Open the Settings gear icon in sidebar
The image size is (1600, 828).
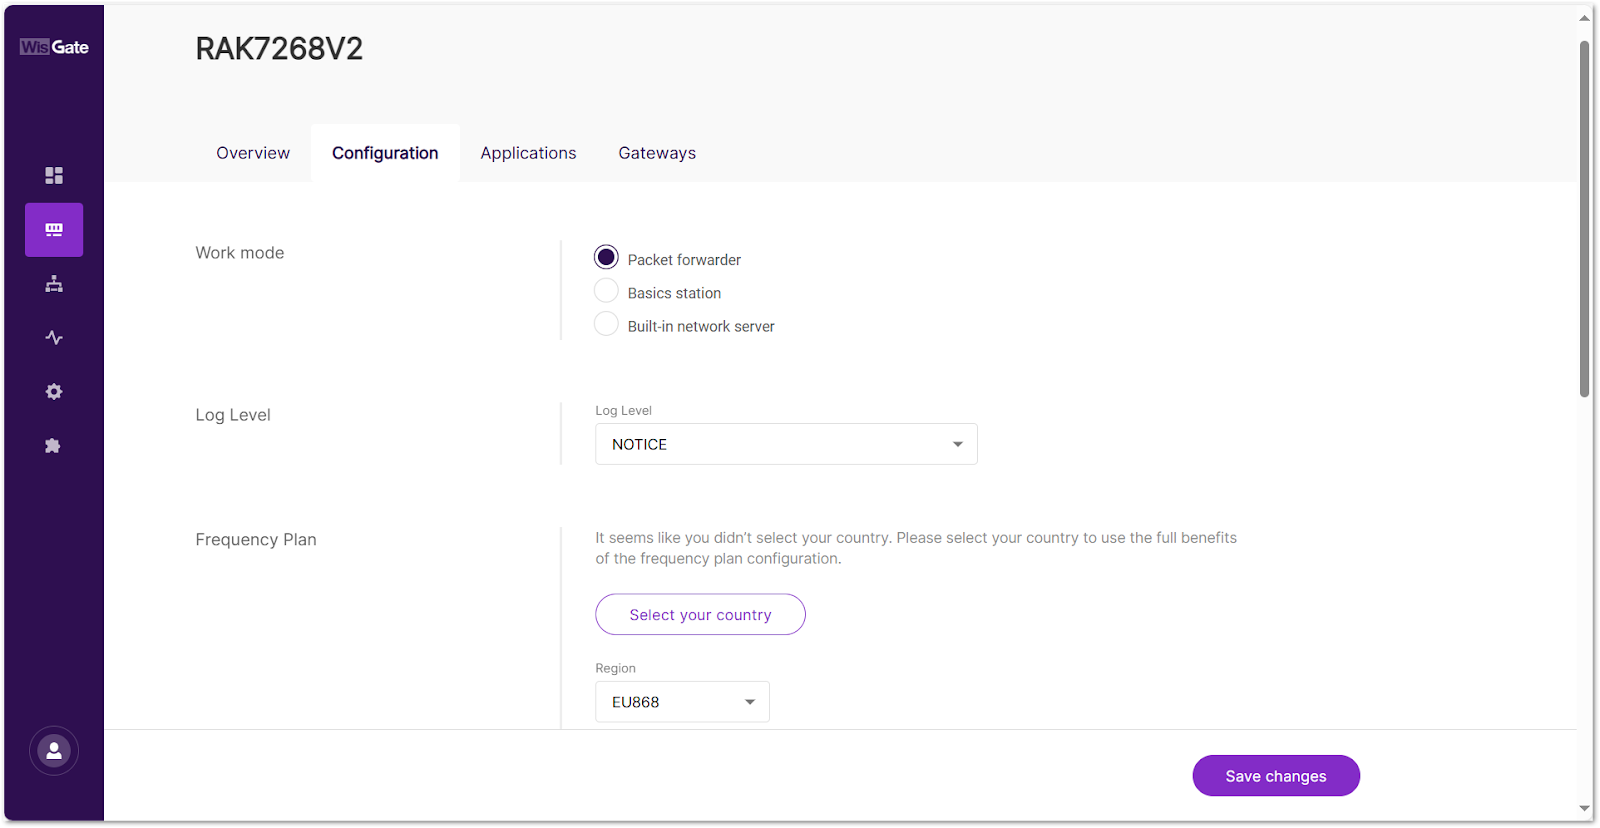tap(54, 392)
